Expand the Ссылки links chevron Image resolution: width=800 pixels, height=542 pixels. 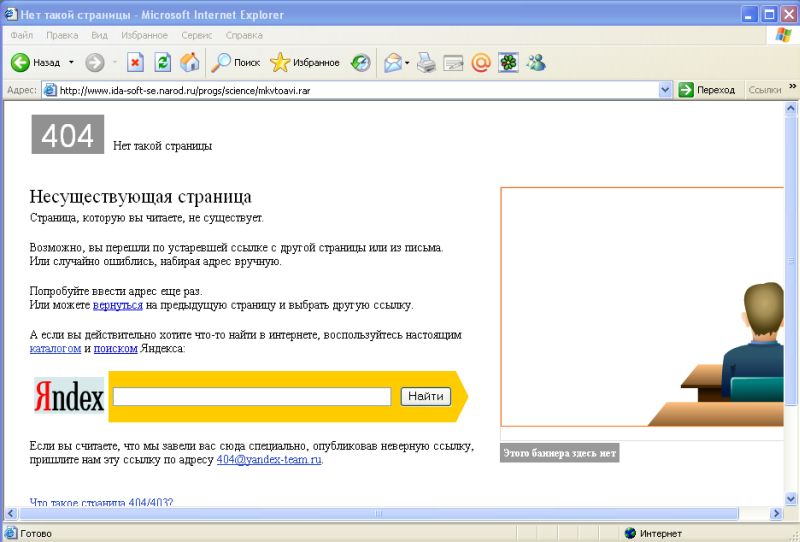pos(792,87)
